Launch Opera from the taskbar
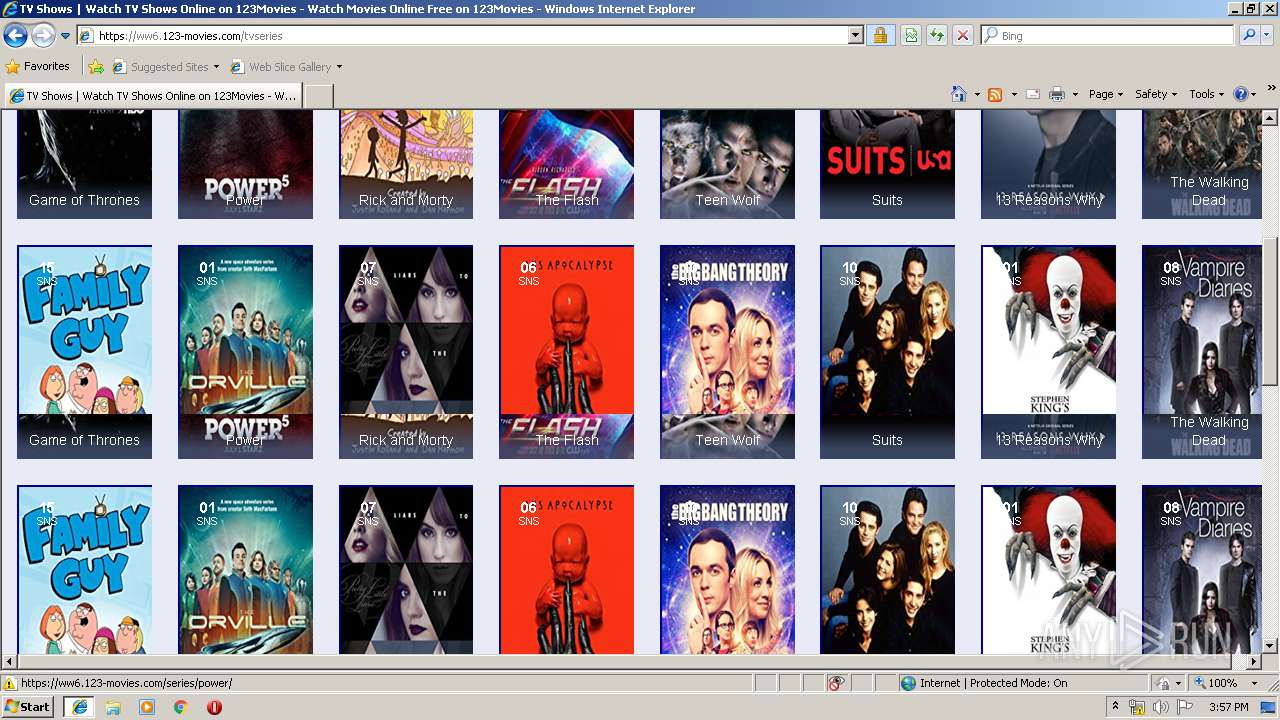This screenshot has width=1280, height=720. point(214,707)
